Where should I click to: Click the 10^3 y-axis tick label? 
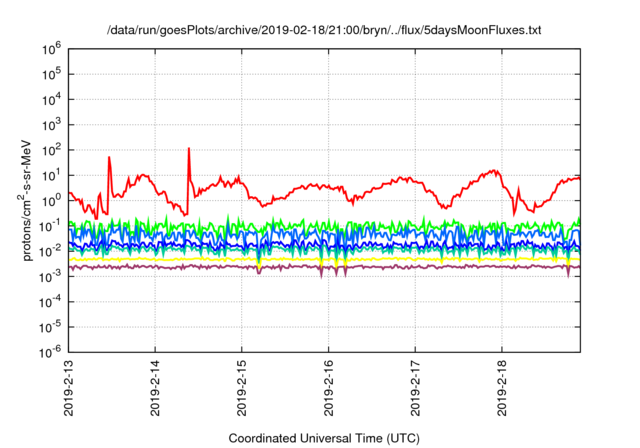point(51,125)
